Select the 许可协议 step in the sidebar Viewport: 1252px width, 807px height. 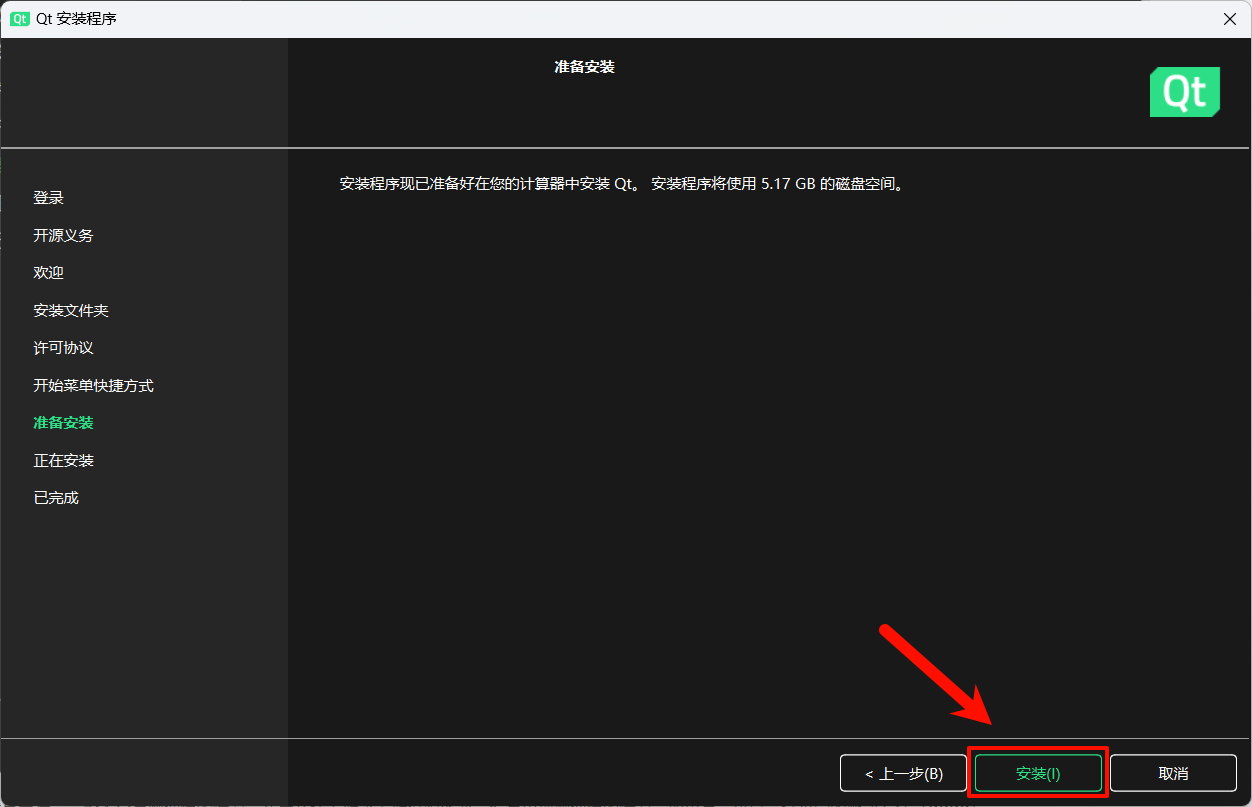click(x=63, y=347)
